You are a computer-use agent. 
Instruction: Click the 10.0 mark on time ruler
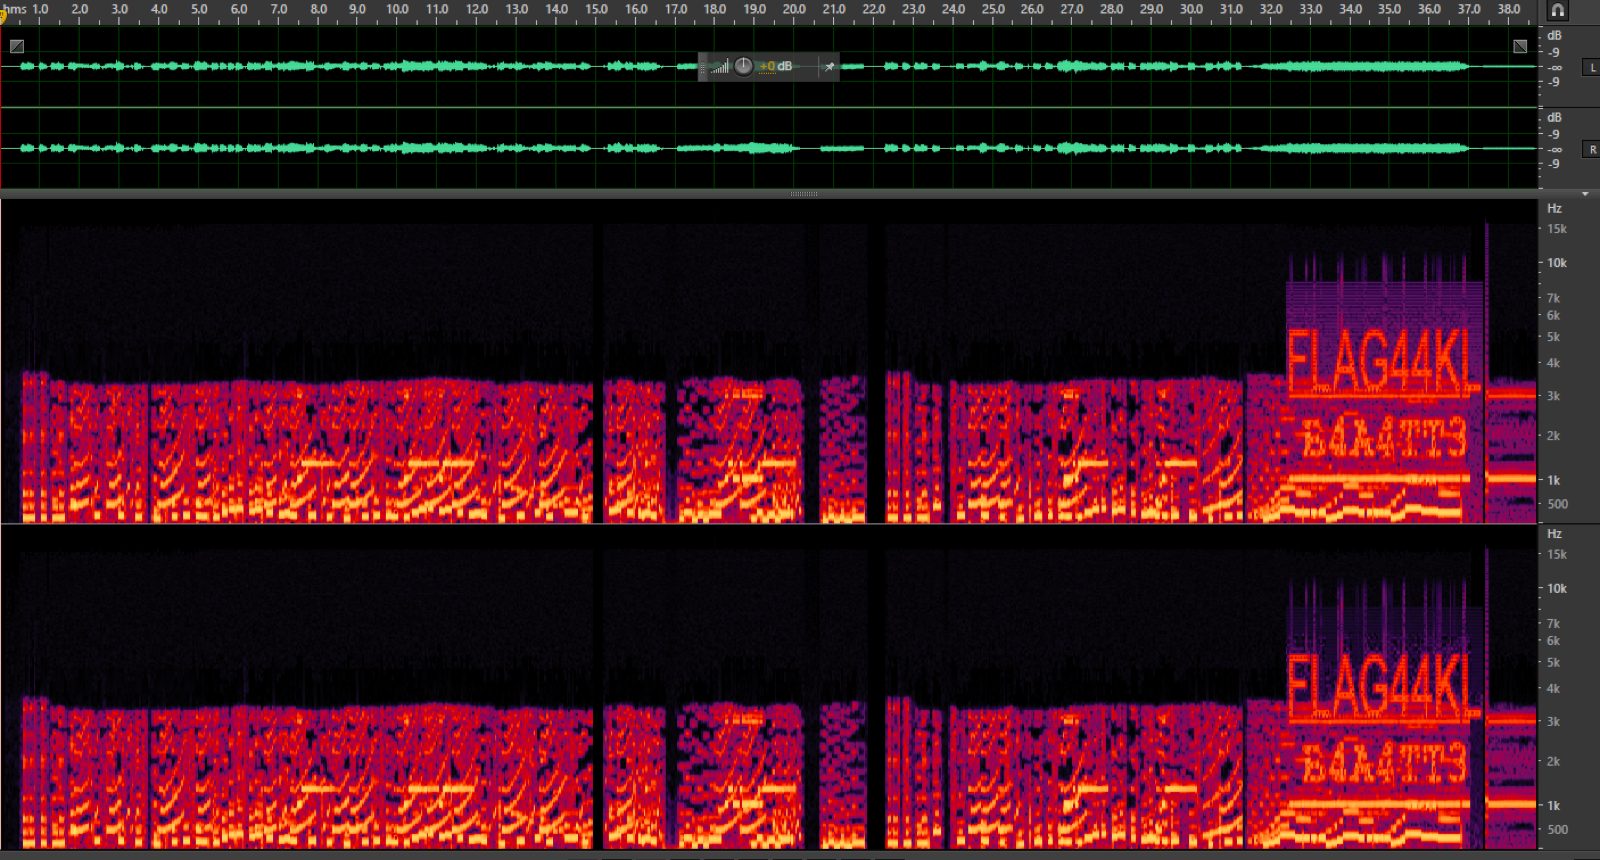click(397, 9)
